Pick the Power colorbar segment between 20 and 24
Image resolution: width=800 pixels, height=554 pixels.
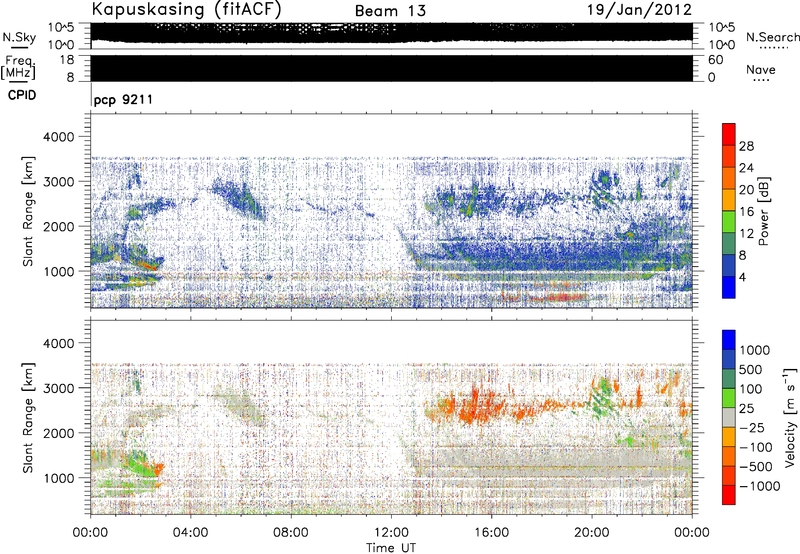(729, 179)
